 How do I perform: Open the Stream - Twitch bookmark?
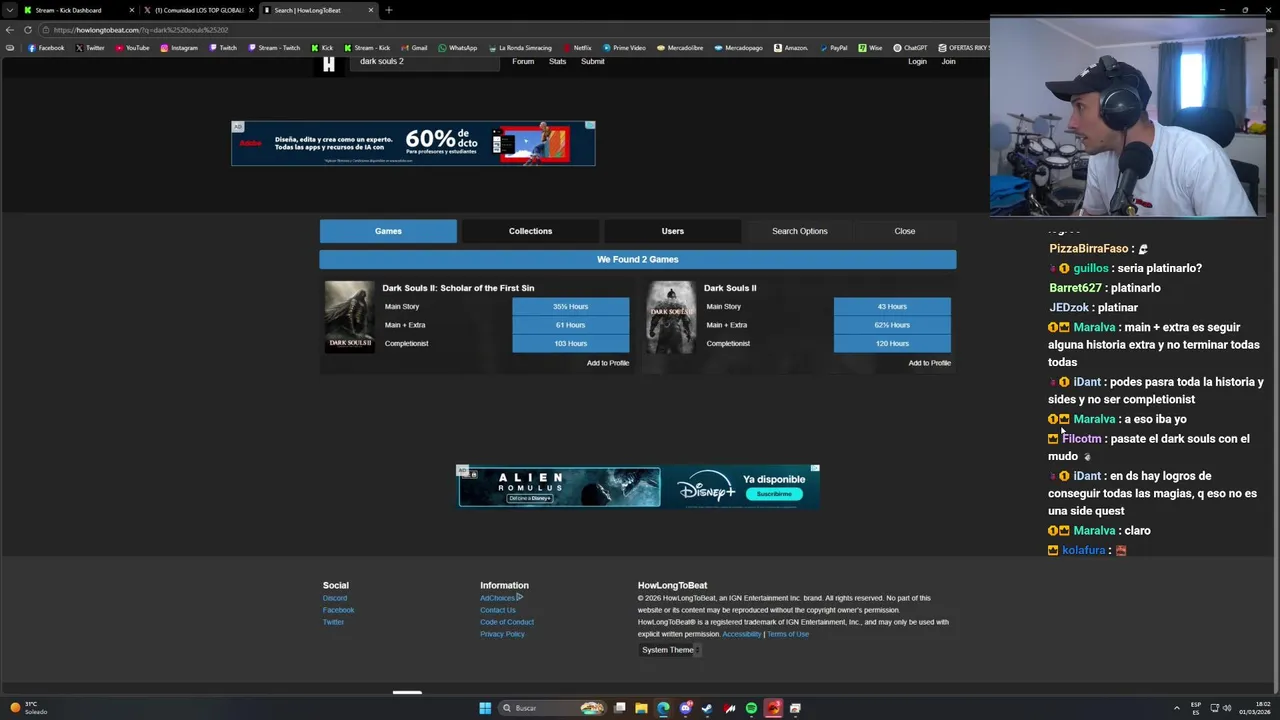(273, 48)
